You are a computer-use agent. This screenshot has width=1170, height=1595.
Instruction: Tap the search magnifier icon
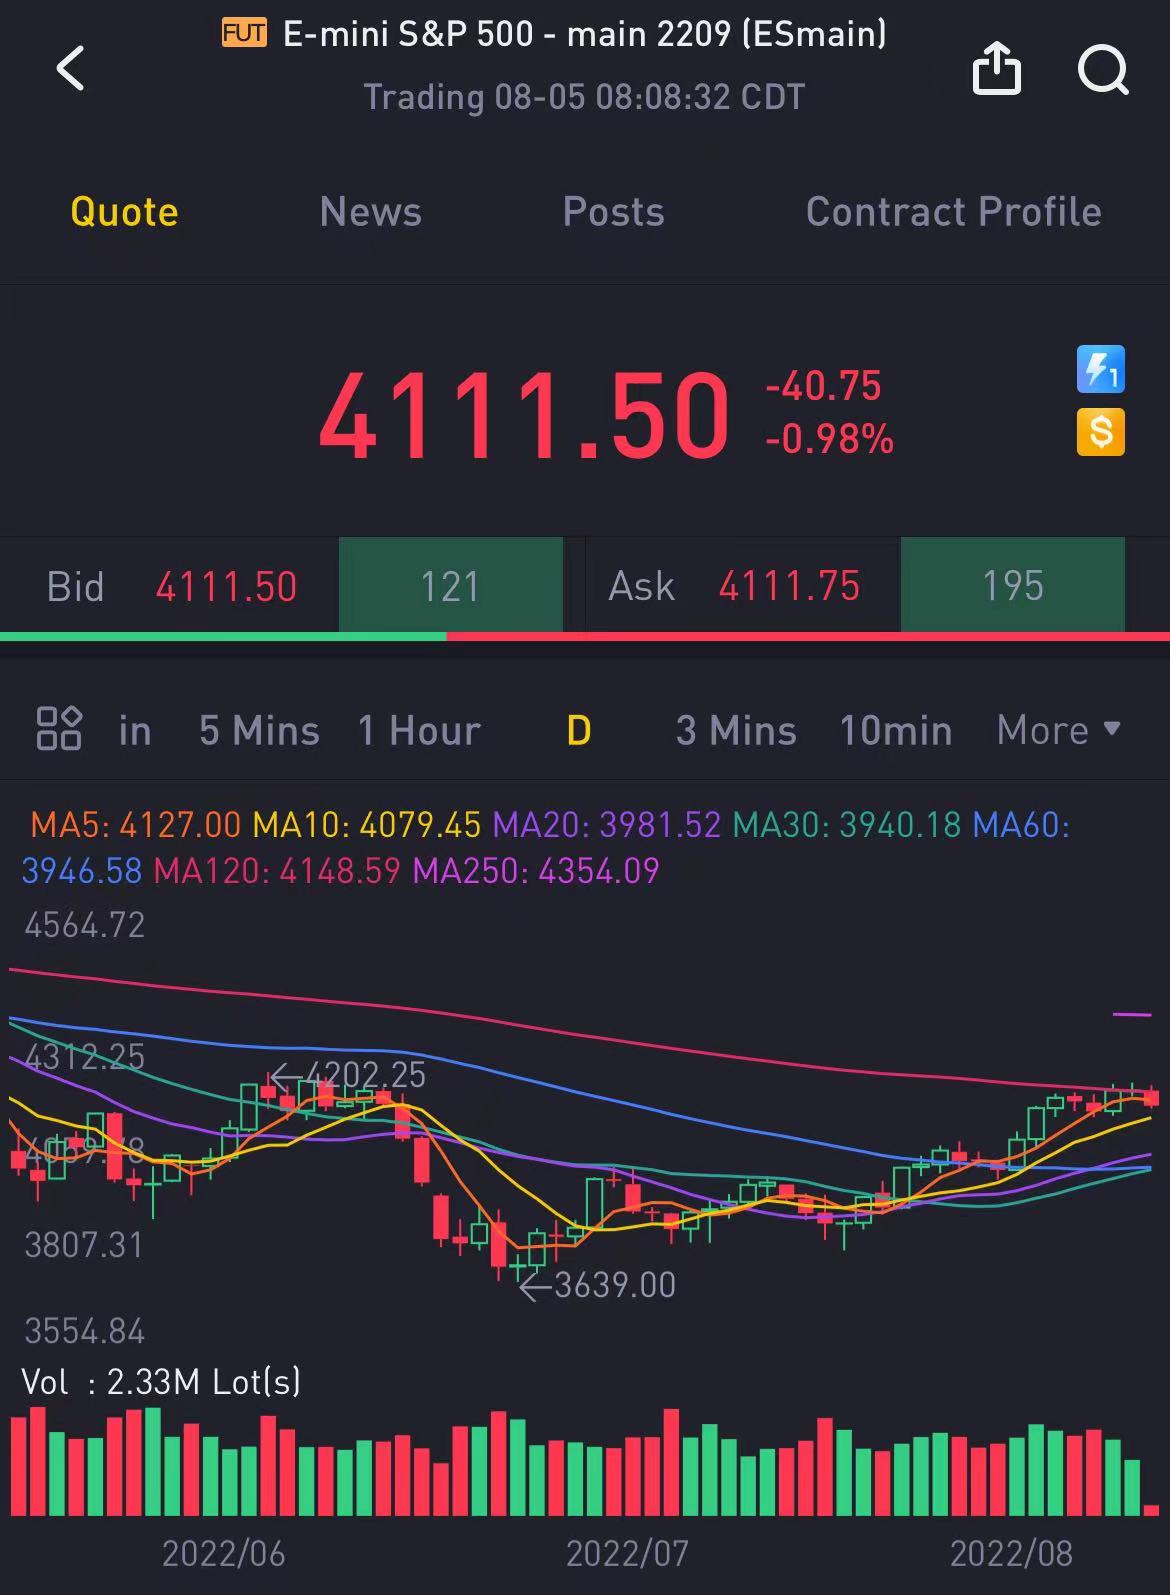(x=1103, y=70)
